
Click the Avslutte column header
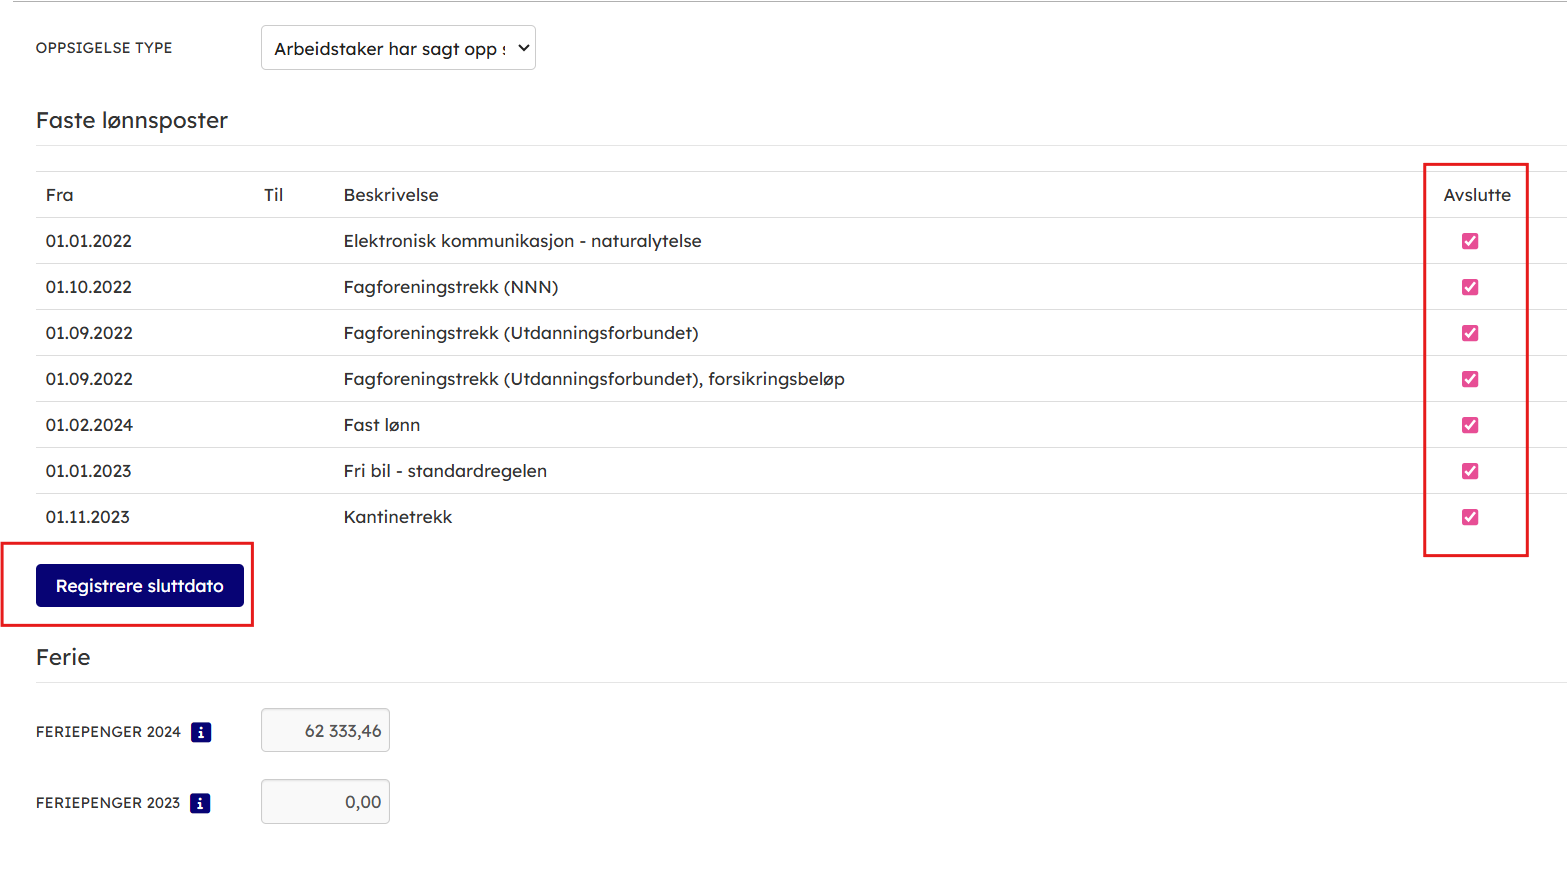click(x=1476, y=195)
